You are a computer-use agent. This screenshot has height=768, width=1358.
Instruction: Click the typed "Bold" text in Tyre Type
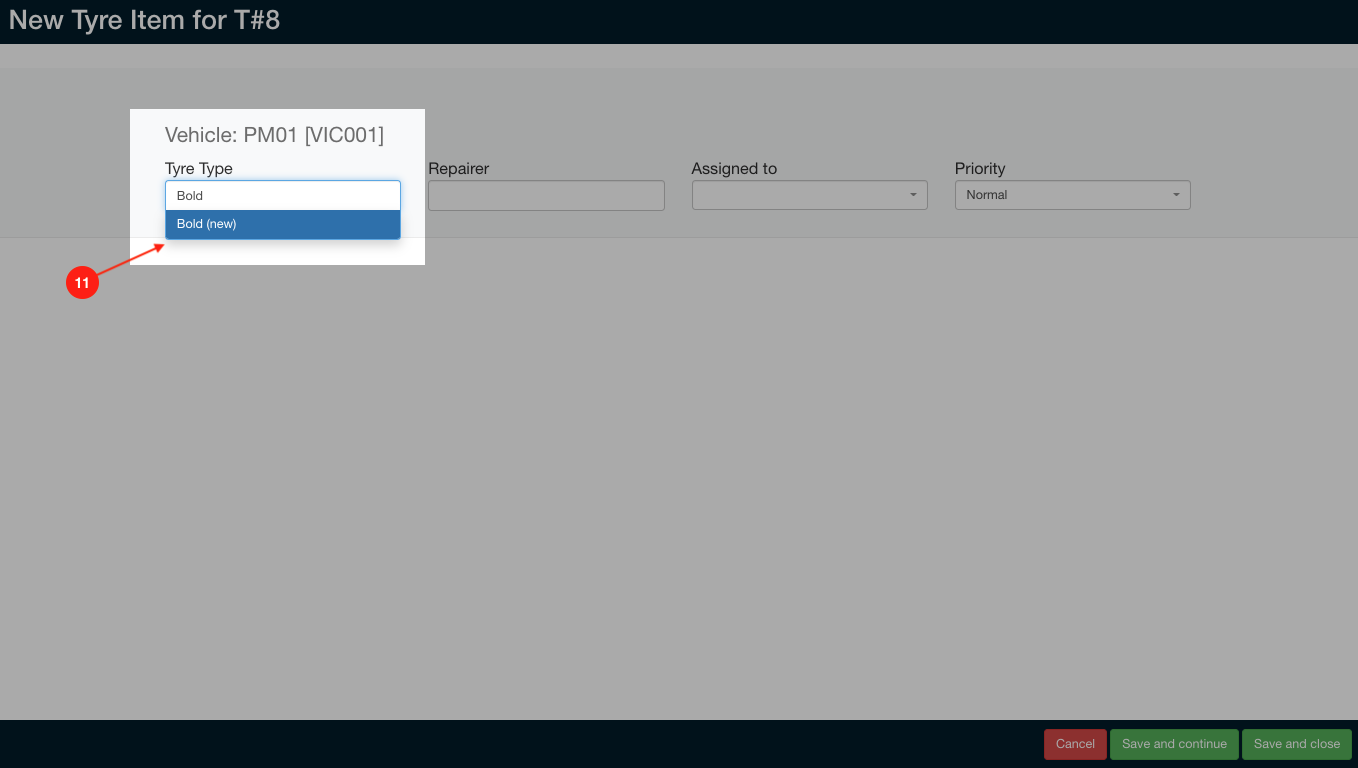[190, 196]
